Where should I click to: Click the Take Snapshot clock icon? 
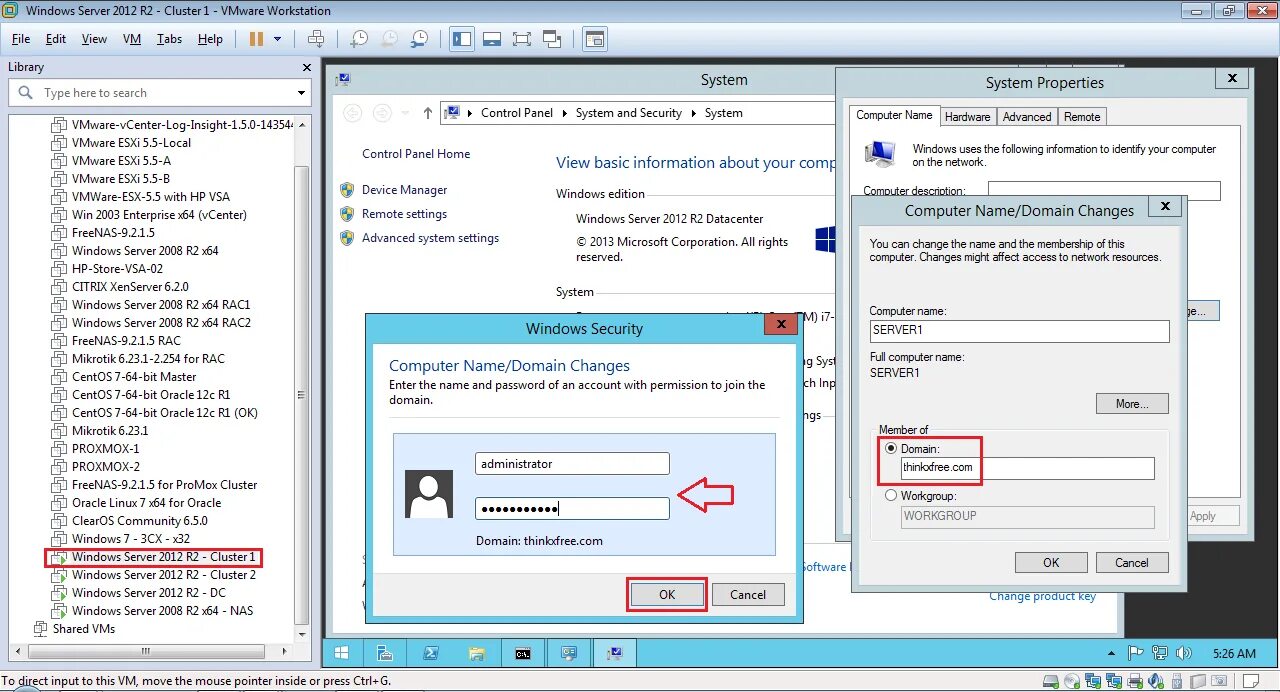point(359,39)
